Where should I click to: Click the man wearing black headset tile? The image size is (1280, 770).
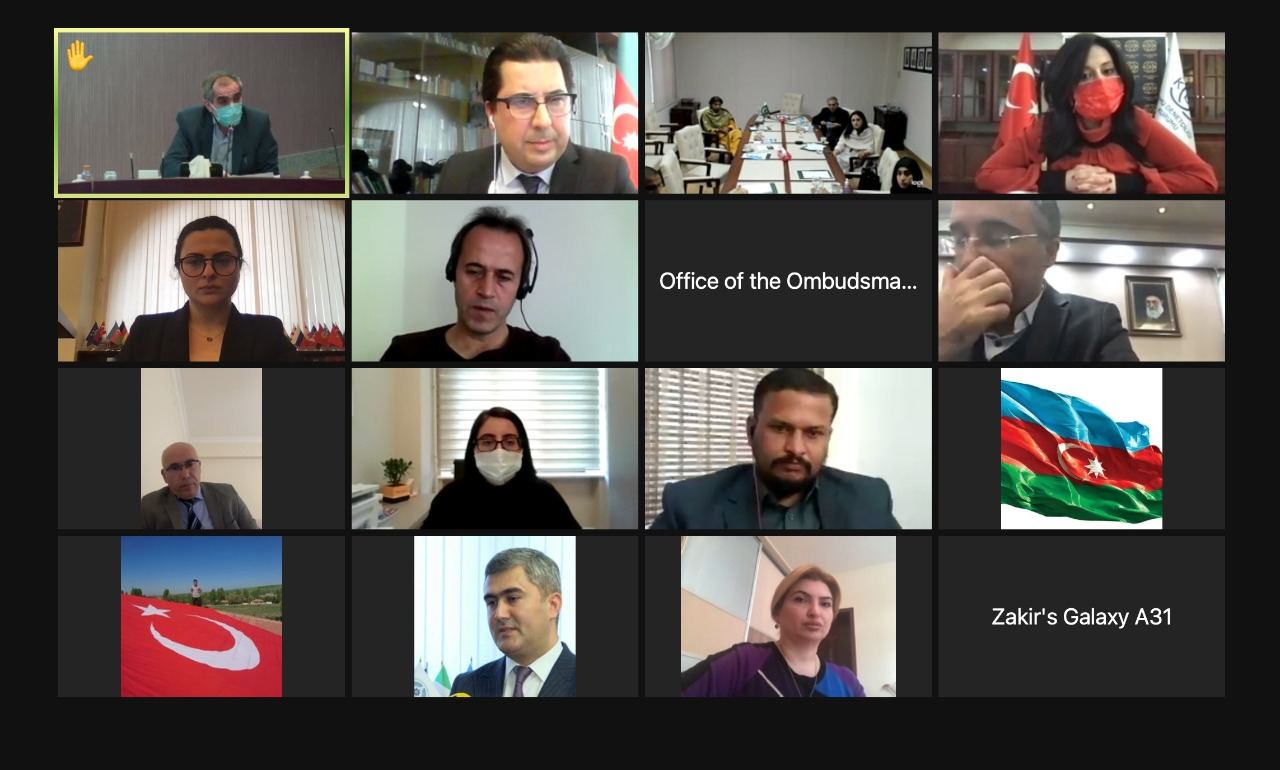(495, 281)
